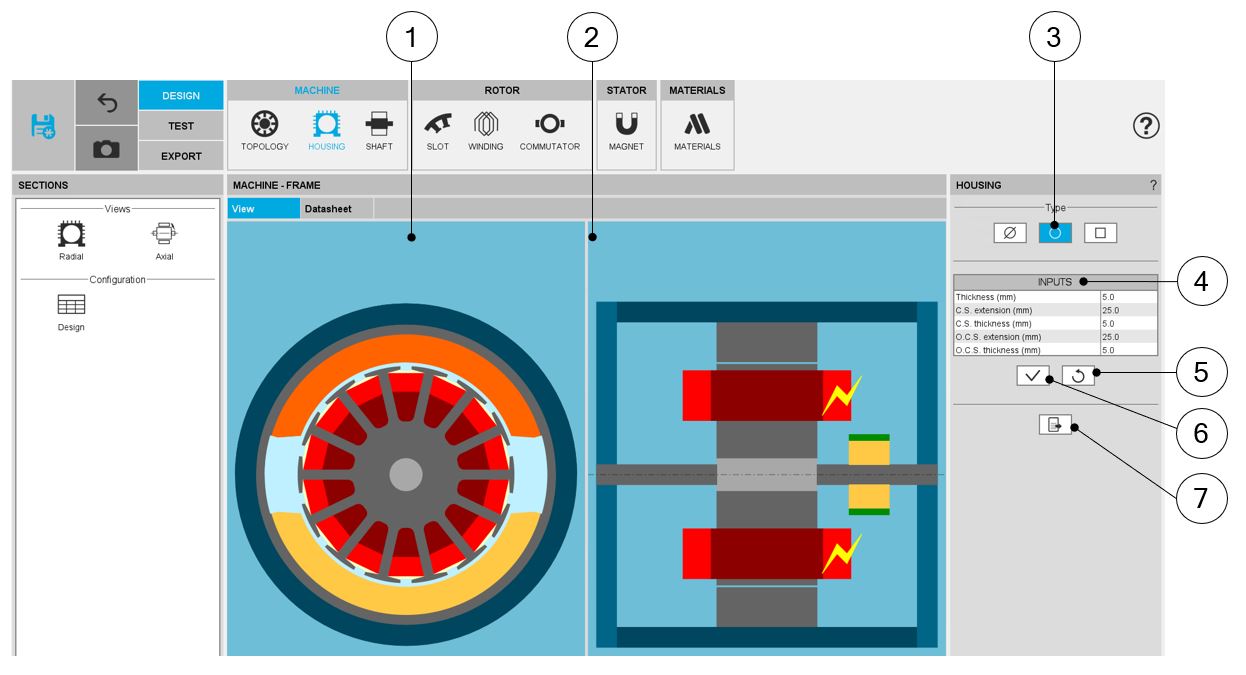Edit the O.C.S. extension (mm) value
Viewport: 1246px width, 675px height.
pos(1128,337)
